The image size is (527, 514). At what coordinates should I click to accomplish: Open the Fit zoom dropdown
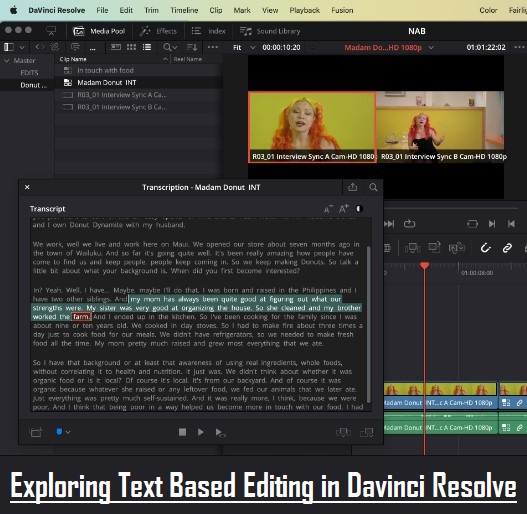click(x=244, y=47)
